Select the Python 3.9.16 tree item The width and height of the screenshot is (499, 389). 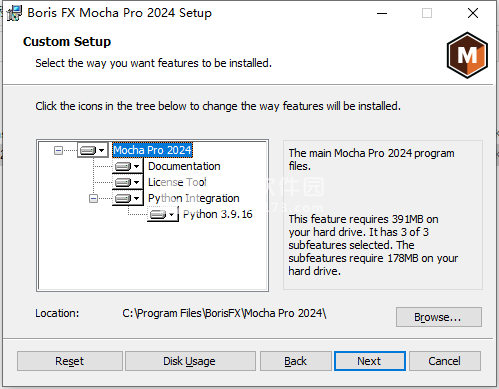pyautogui.click(x=218, y=214)
